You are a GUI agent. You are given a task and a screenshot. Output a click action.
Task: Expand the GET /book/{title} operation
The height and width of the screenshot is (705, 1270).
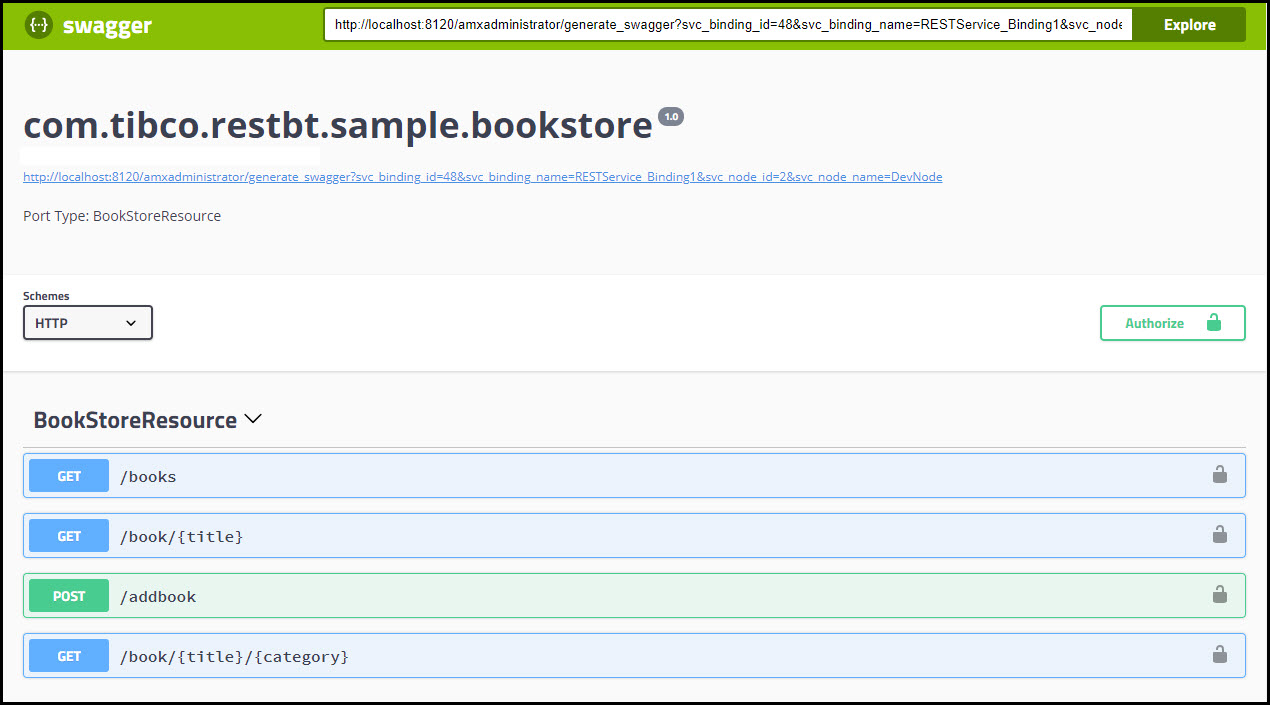(x=600, y=536)
